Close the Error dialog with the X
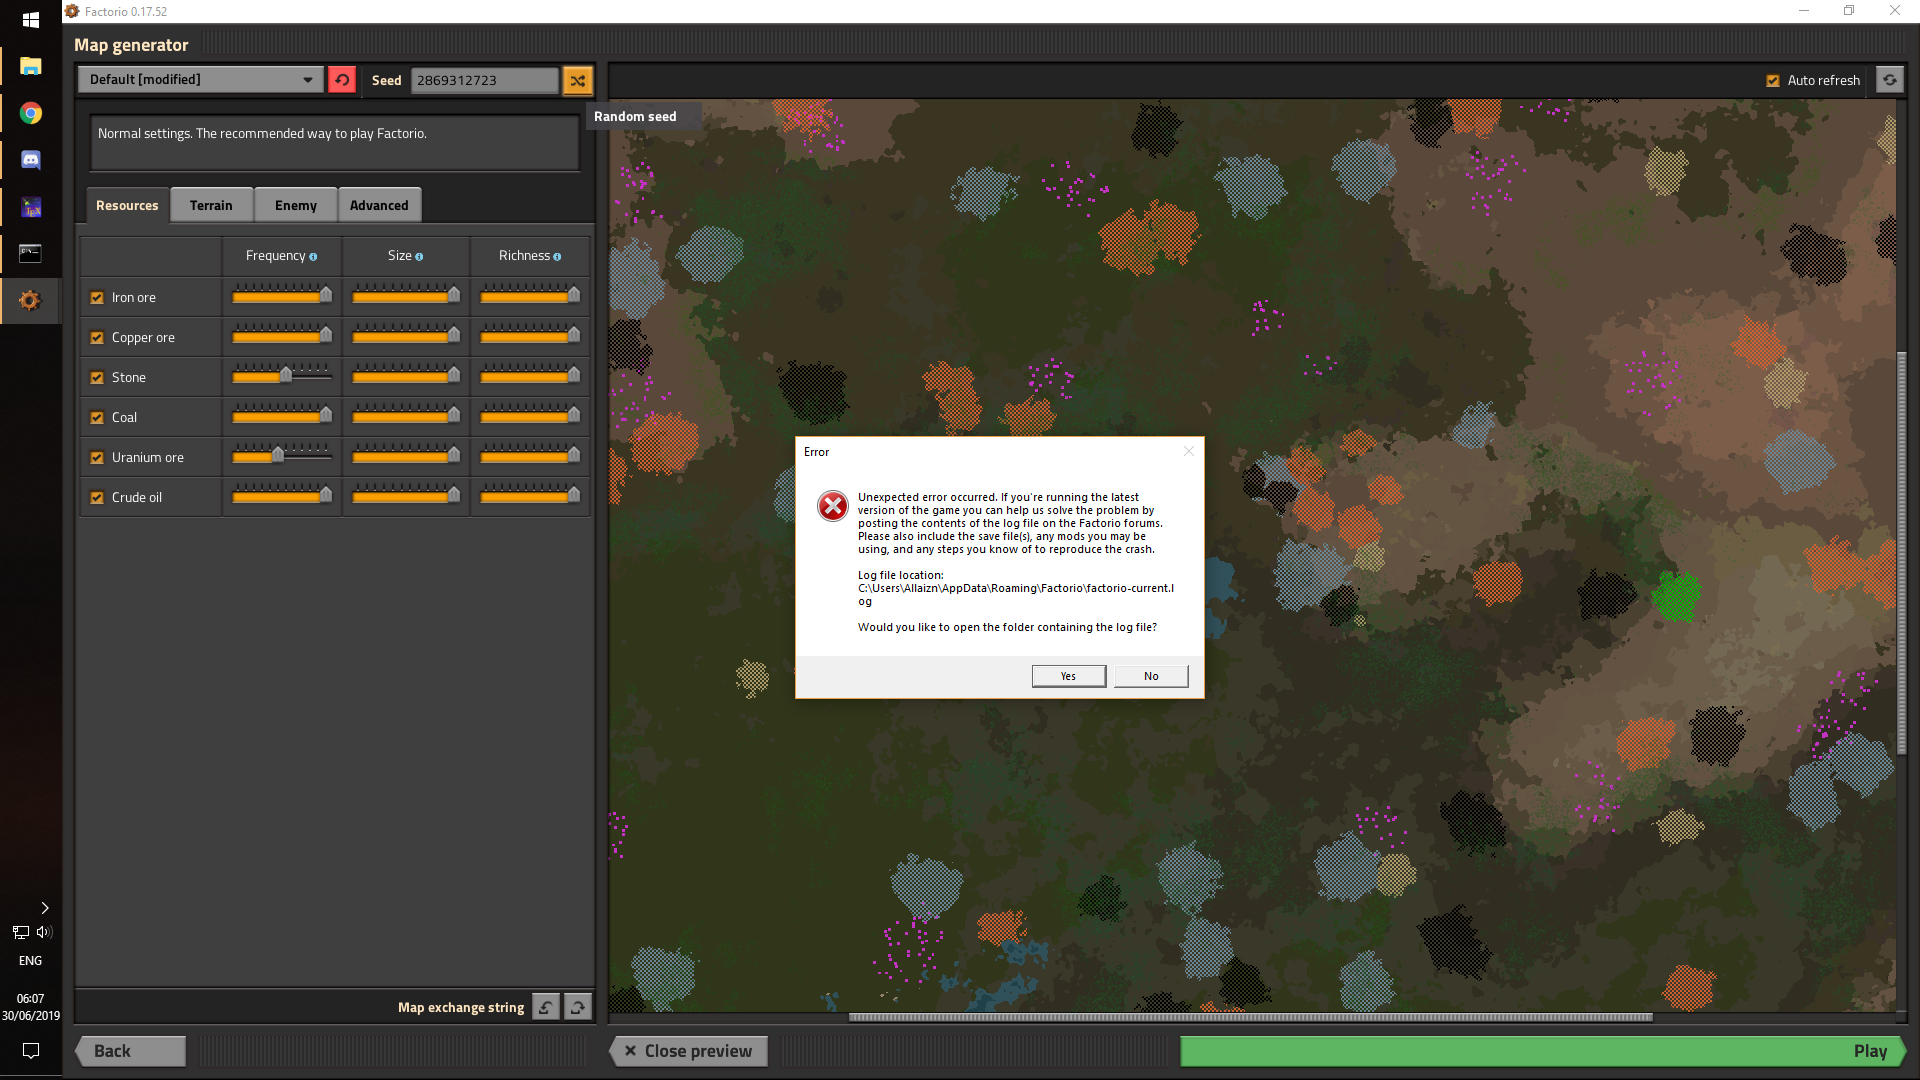Image resolution: width=1920 pixels, height=1080 pixels. [x=1189, y=451]
